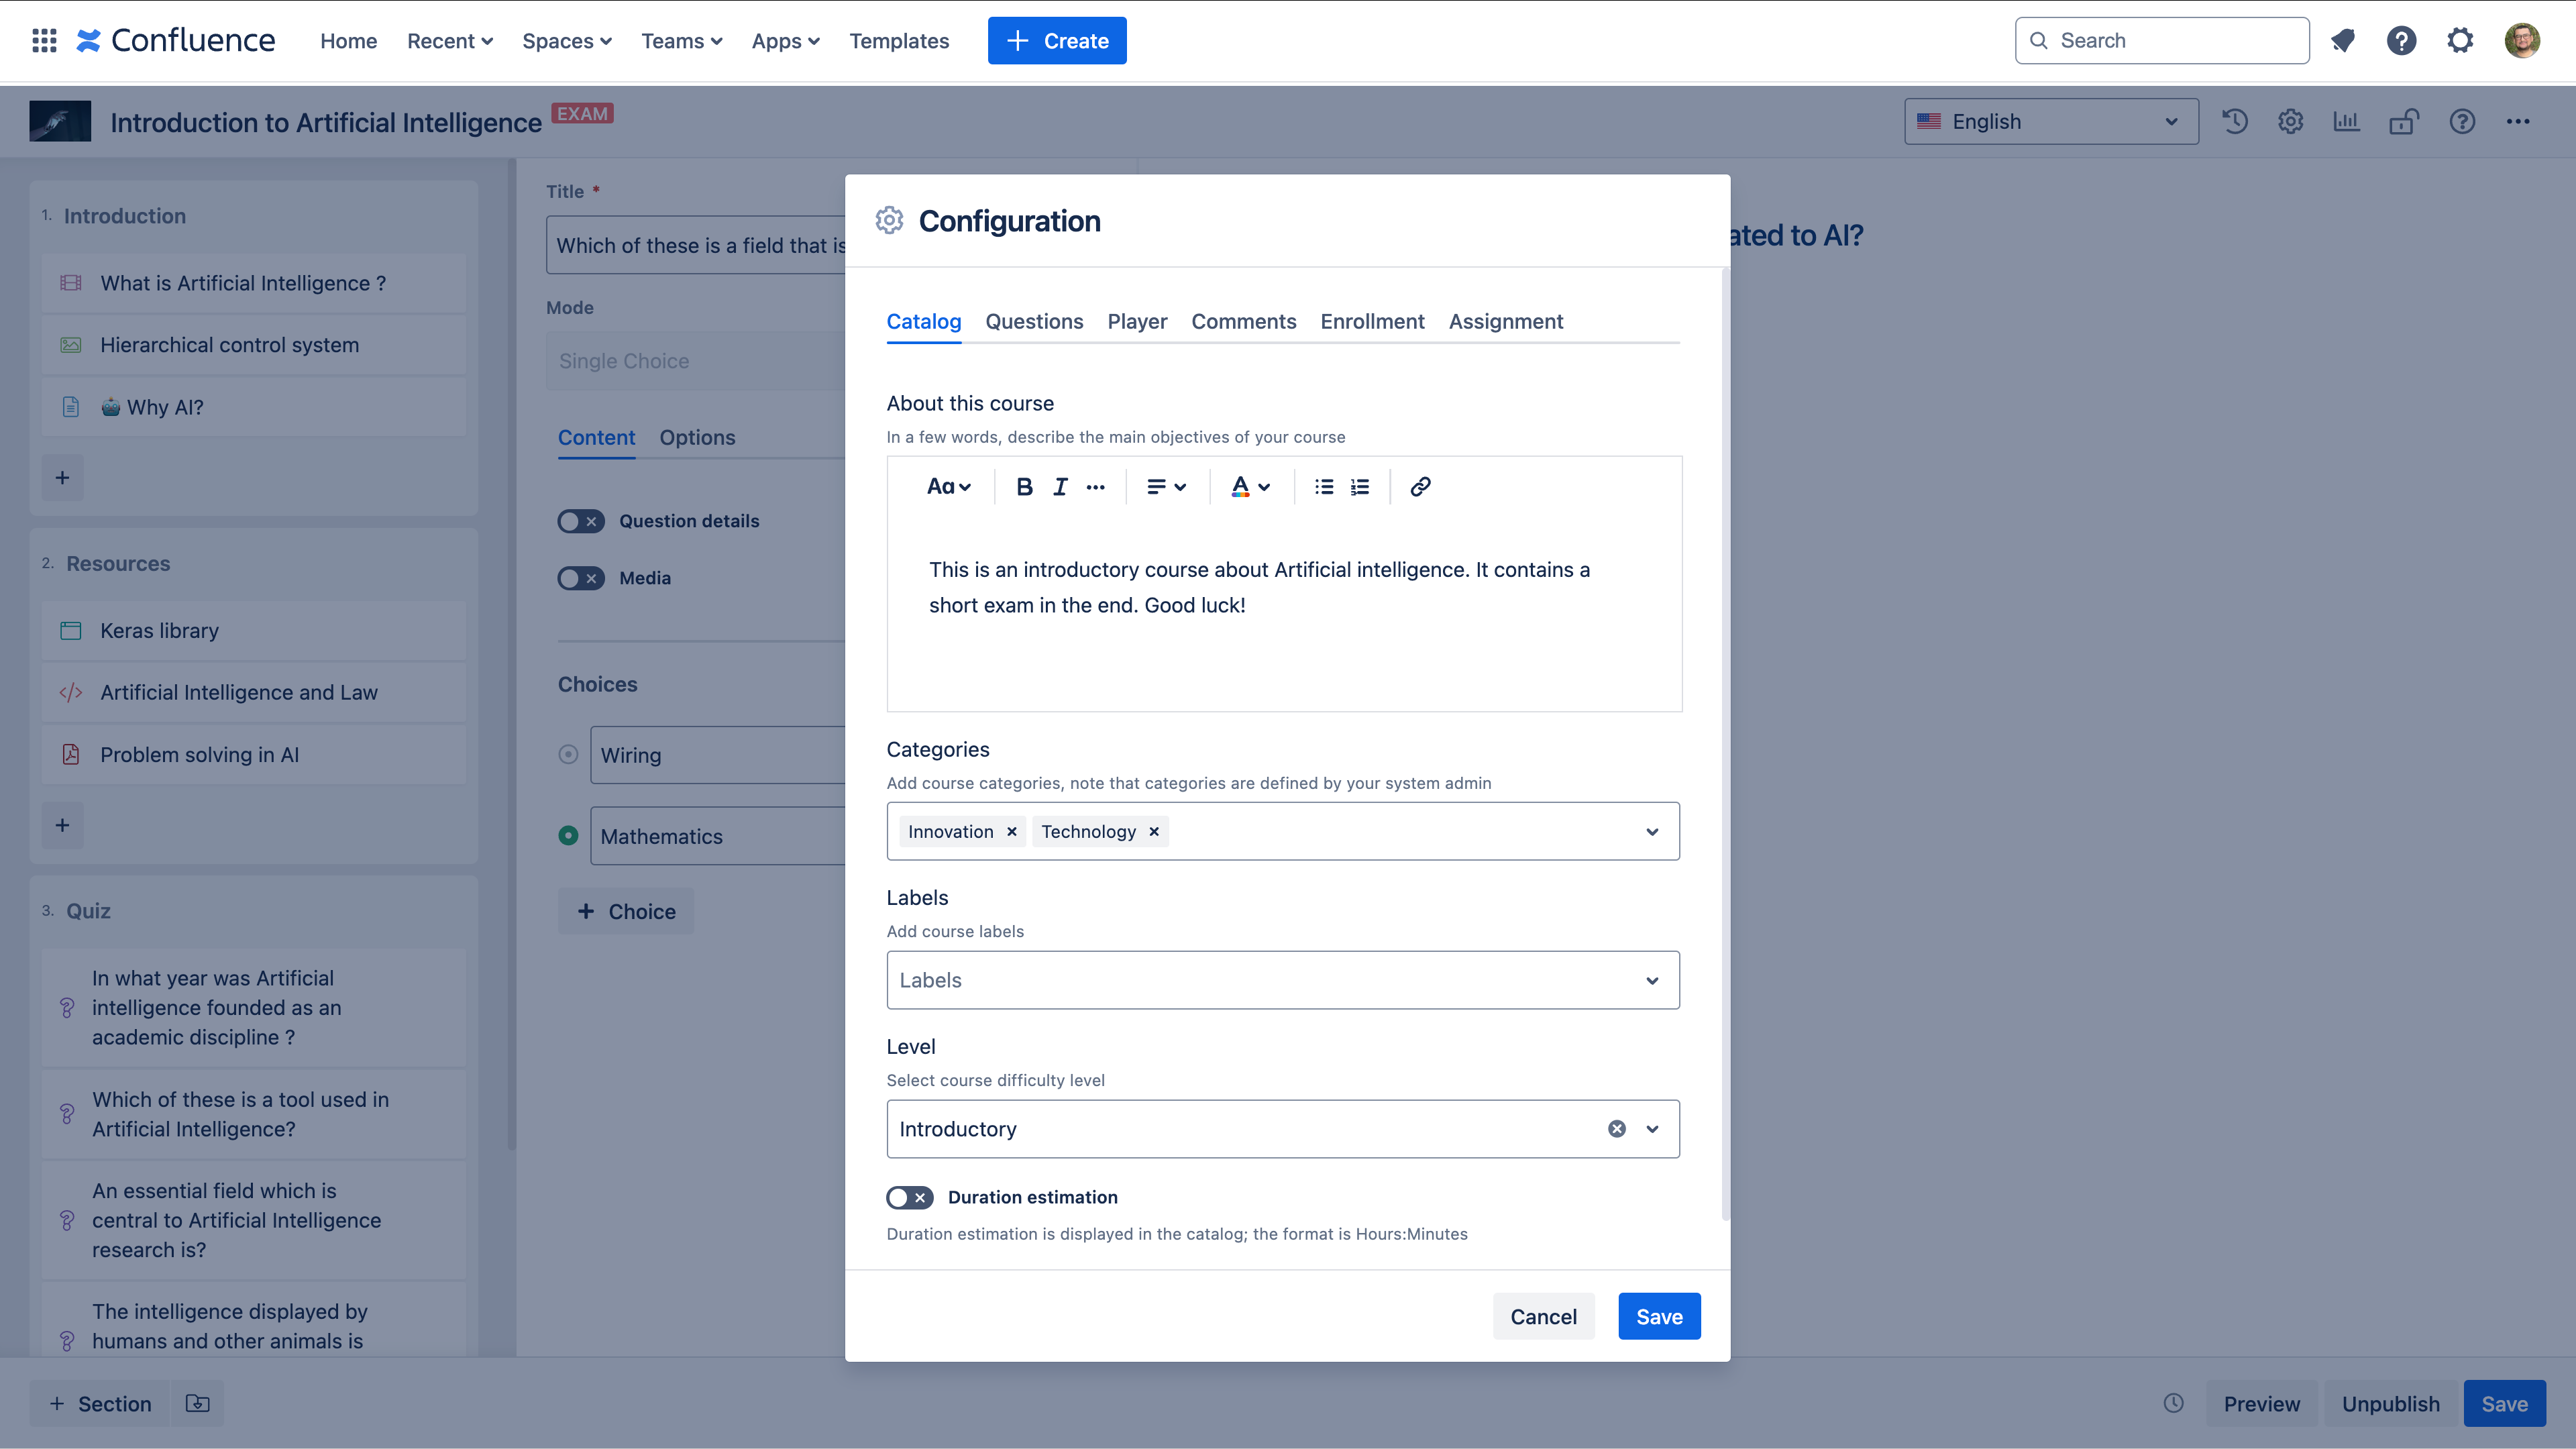Insert a link in the description editor
Viewport: 2576px width, 1449px height.
pos(1420,487)
